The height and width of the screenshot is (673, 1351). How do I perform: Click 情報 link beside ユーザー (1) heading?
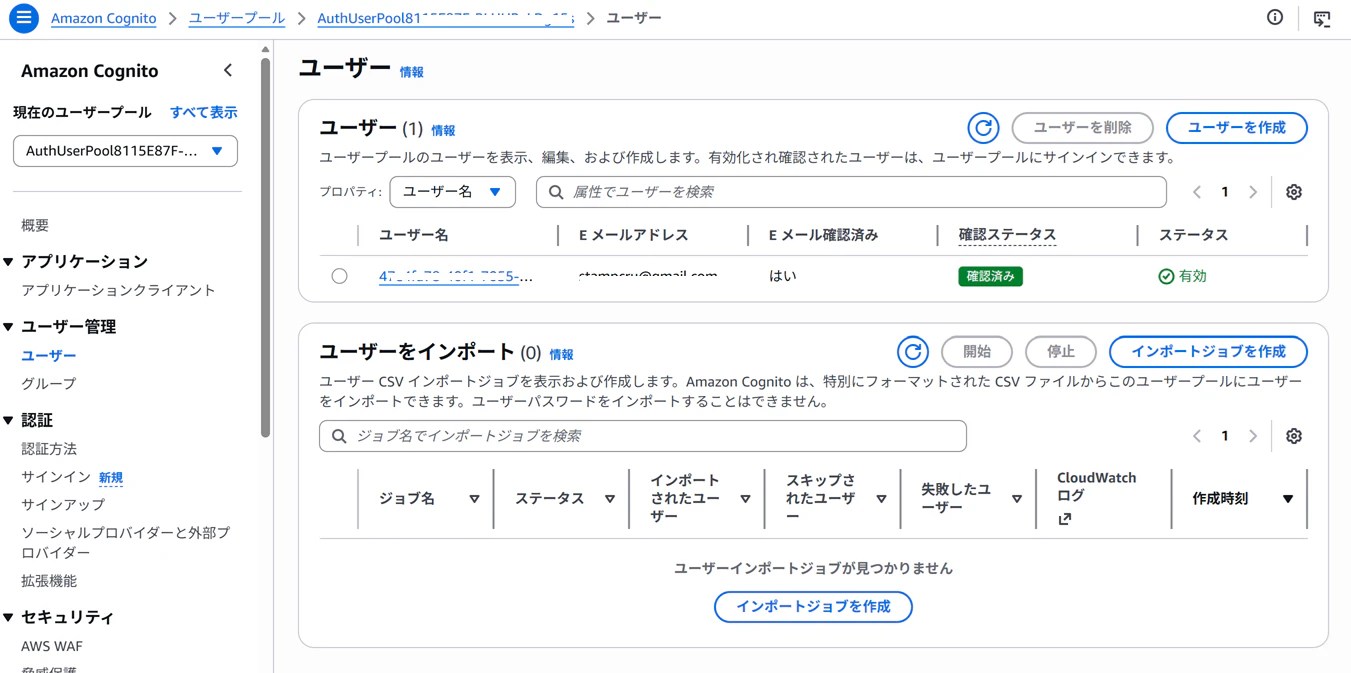[x=443, y=130]
